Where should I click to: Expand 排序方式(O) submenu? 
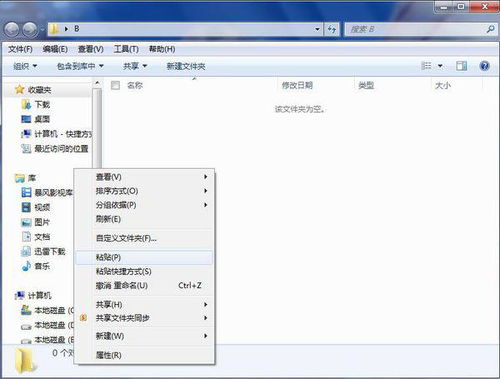pos(144,191)
